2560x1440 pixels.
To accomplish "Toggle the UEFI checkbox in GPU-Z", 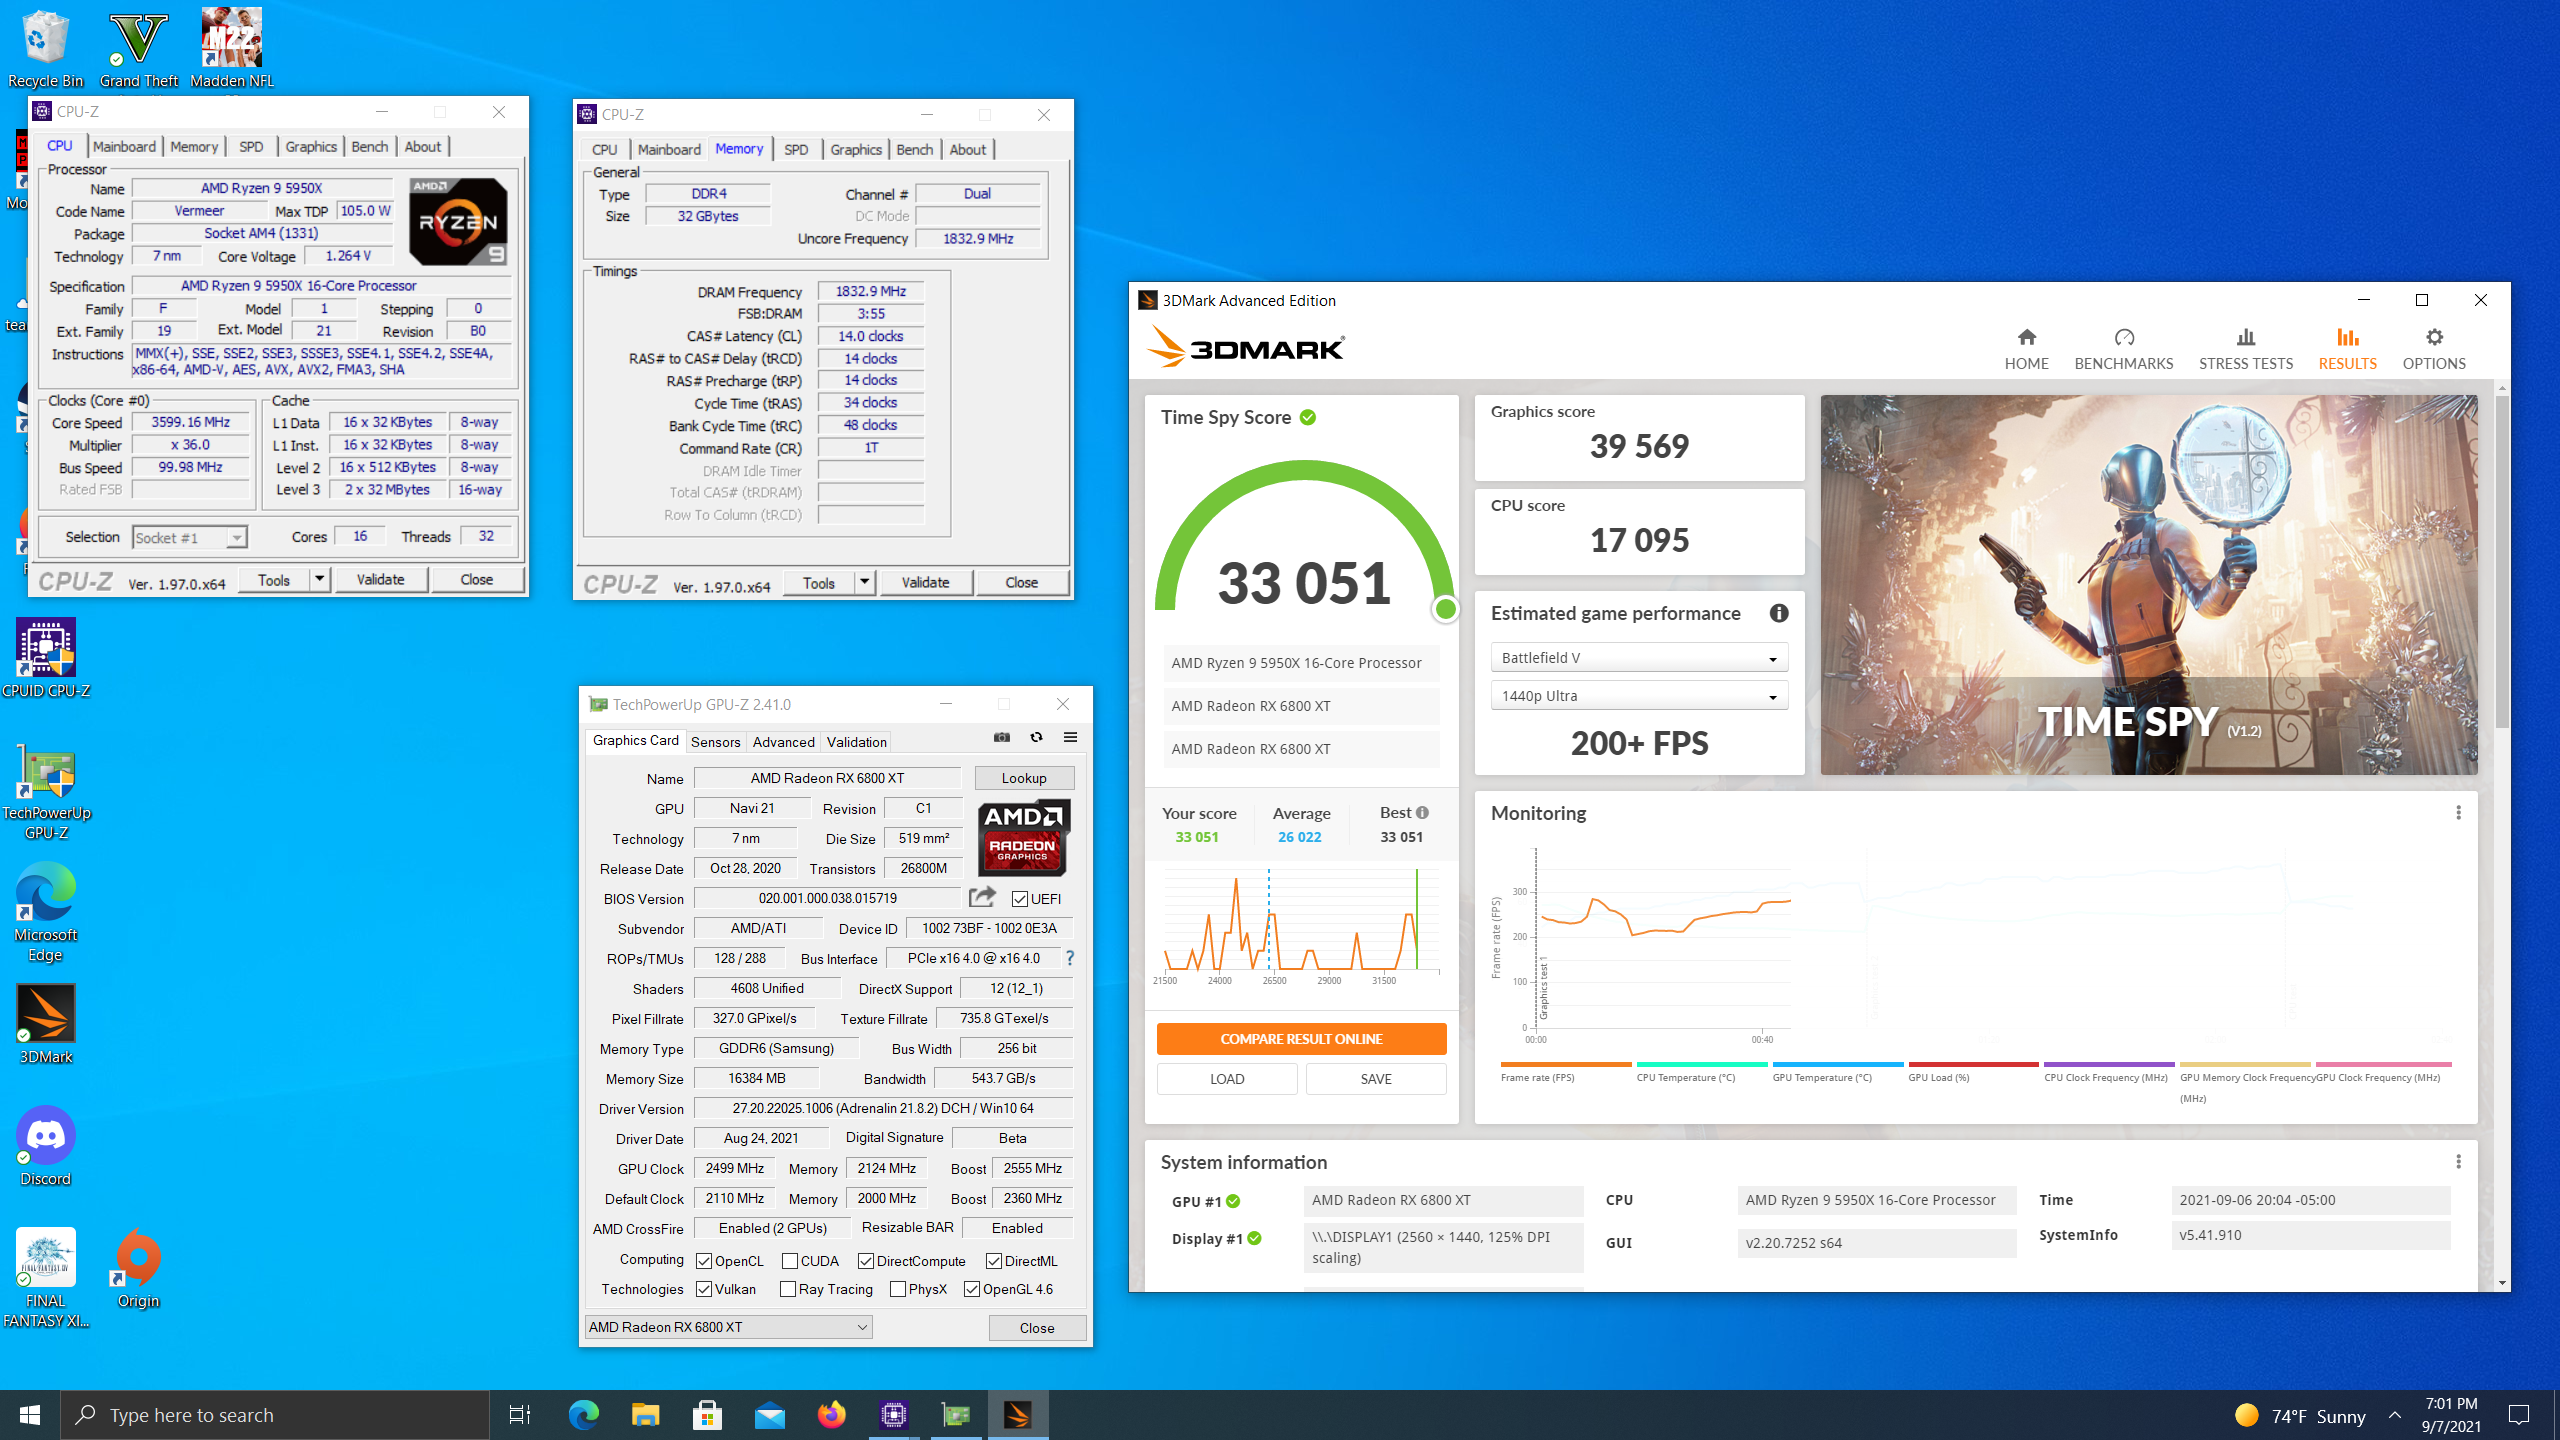I will click(1020, 899).
